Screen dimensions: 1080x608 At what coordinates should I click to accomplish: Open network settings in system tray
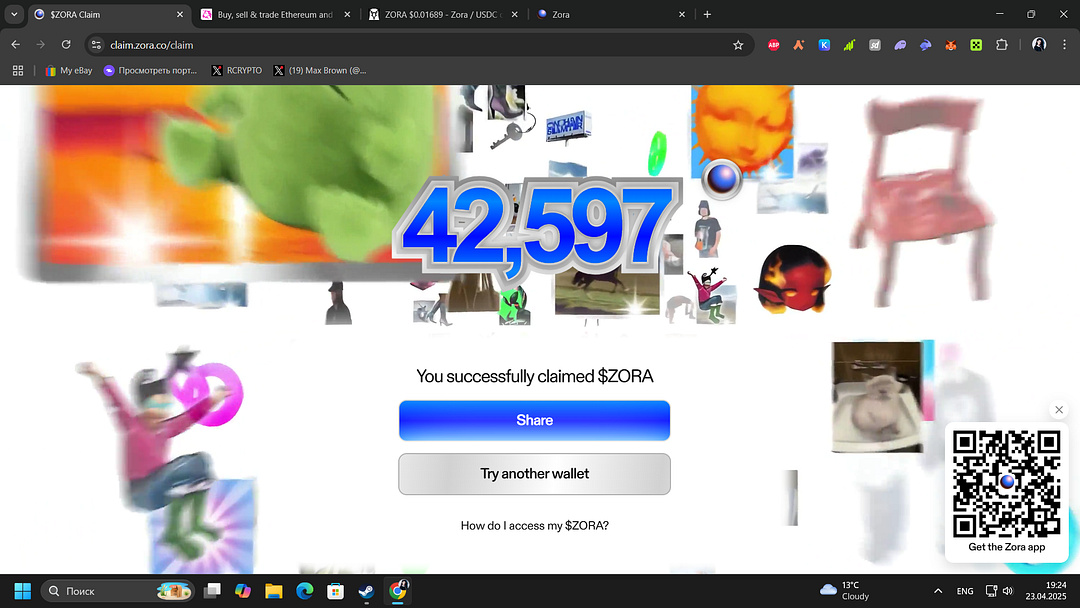point(991,591)
